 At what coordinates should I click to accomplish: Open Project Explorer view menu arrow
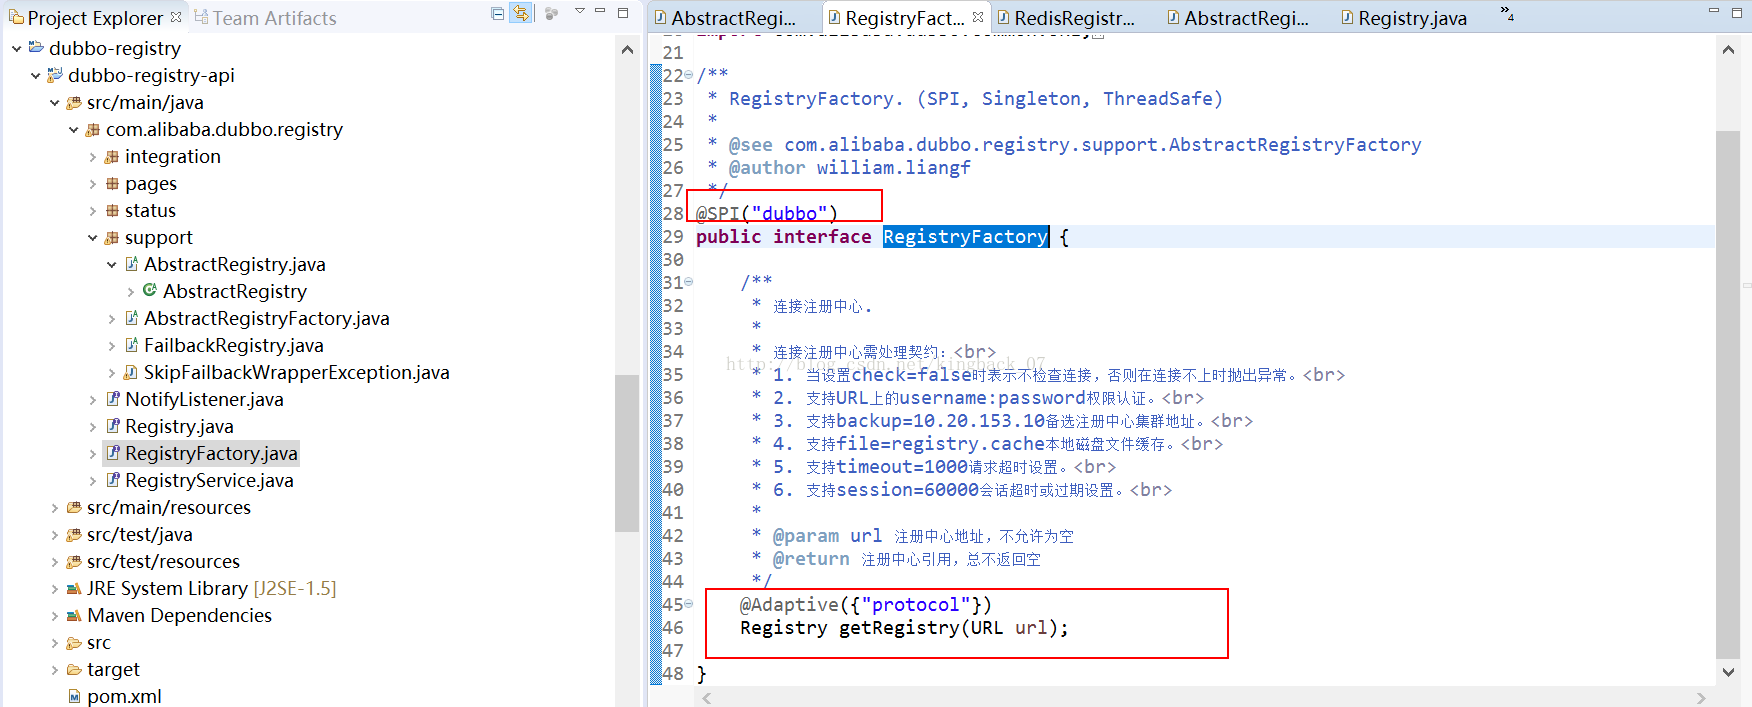pyautogui.click(x=579, y=11)
